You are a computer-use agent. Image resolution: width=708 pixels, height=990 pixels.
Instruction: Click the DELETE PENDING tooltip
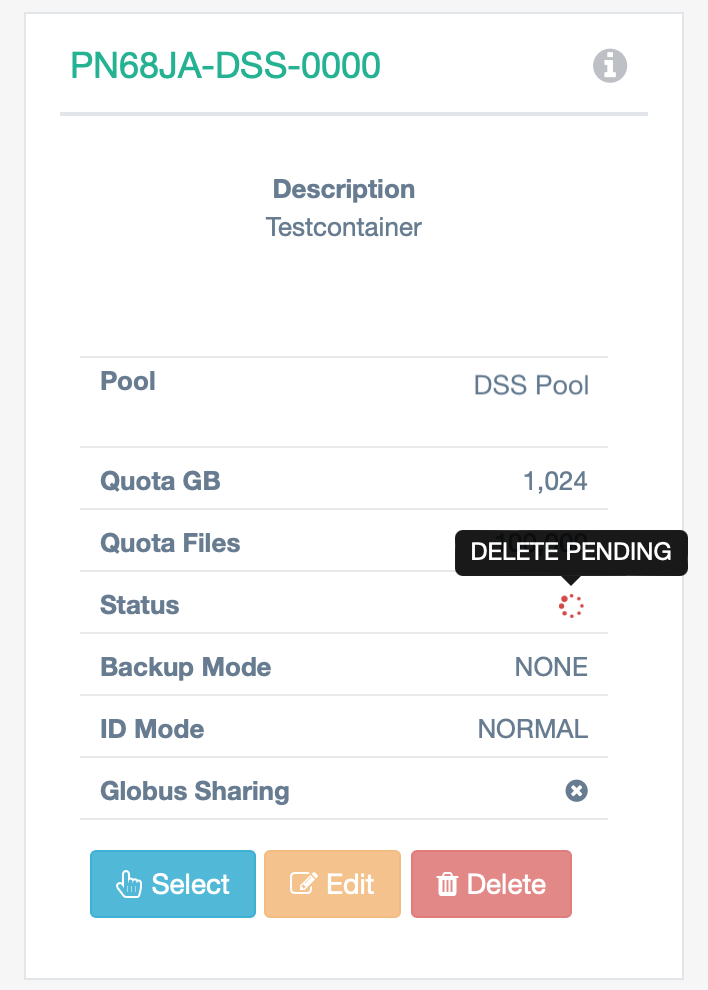pos(571,552)
